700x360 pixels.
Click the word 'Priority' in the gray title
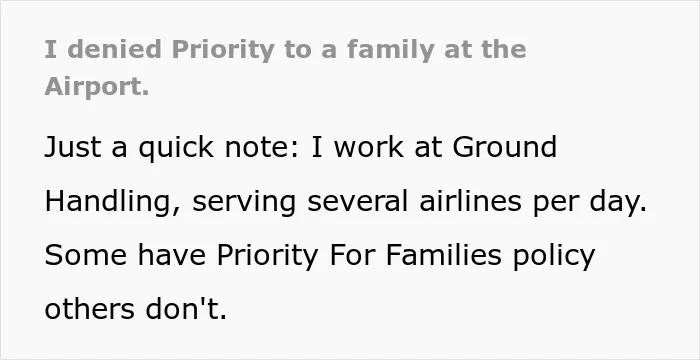[x=223, y=50]
